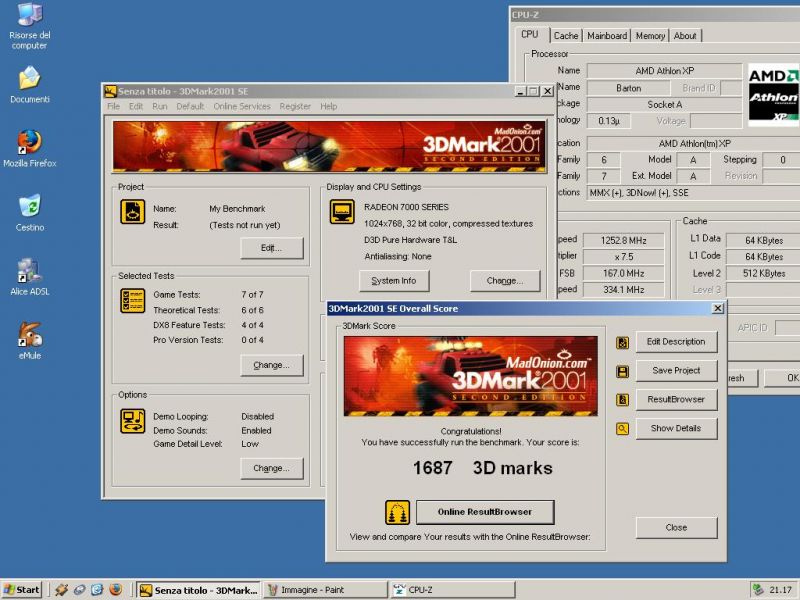
Task: Click the 3DMark2001 banner image
Action: click(329, 147)
